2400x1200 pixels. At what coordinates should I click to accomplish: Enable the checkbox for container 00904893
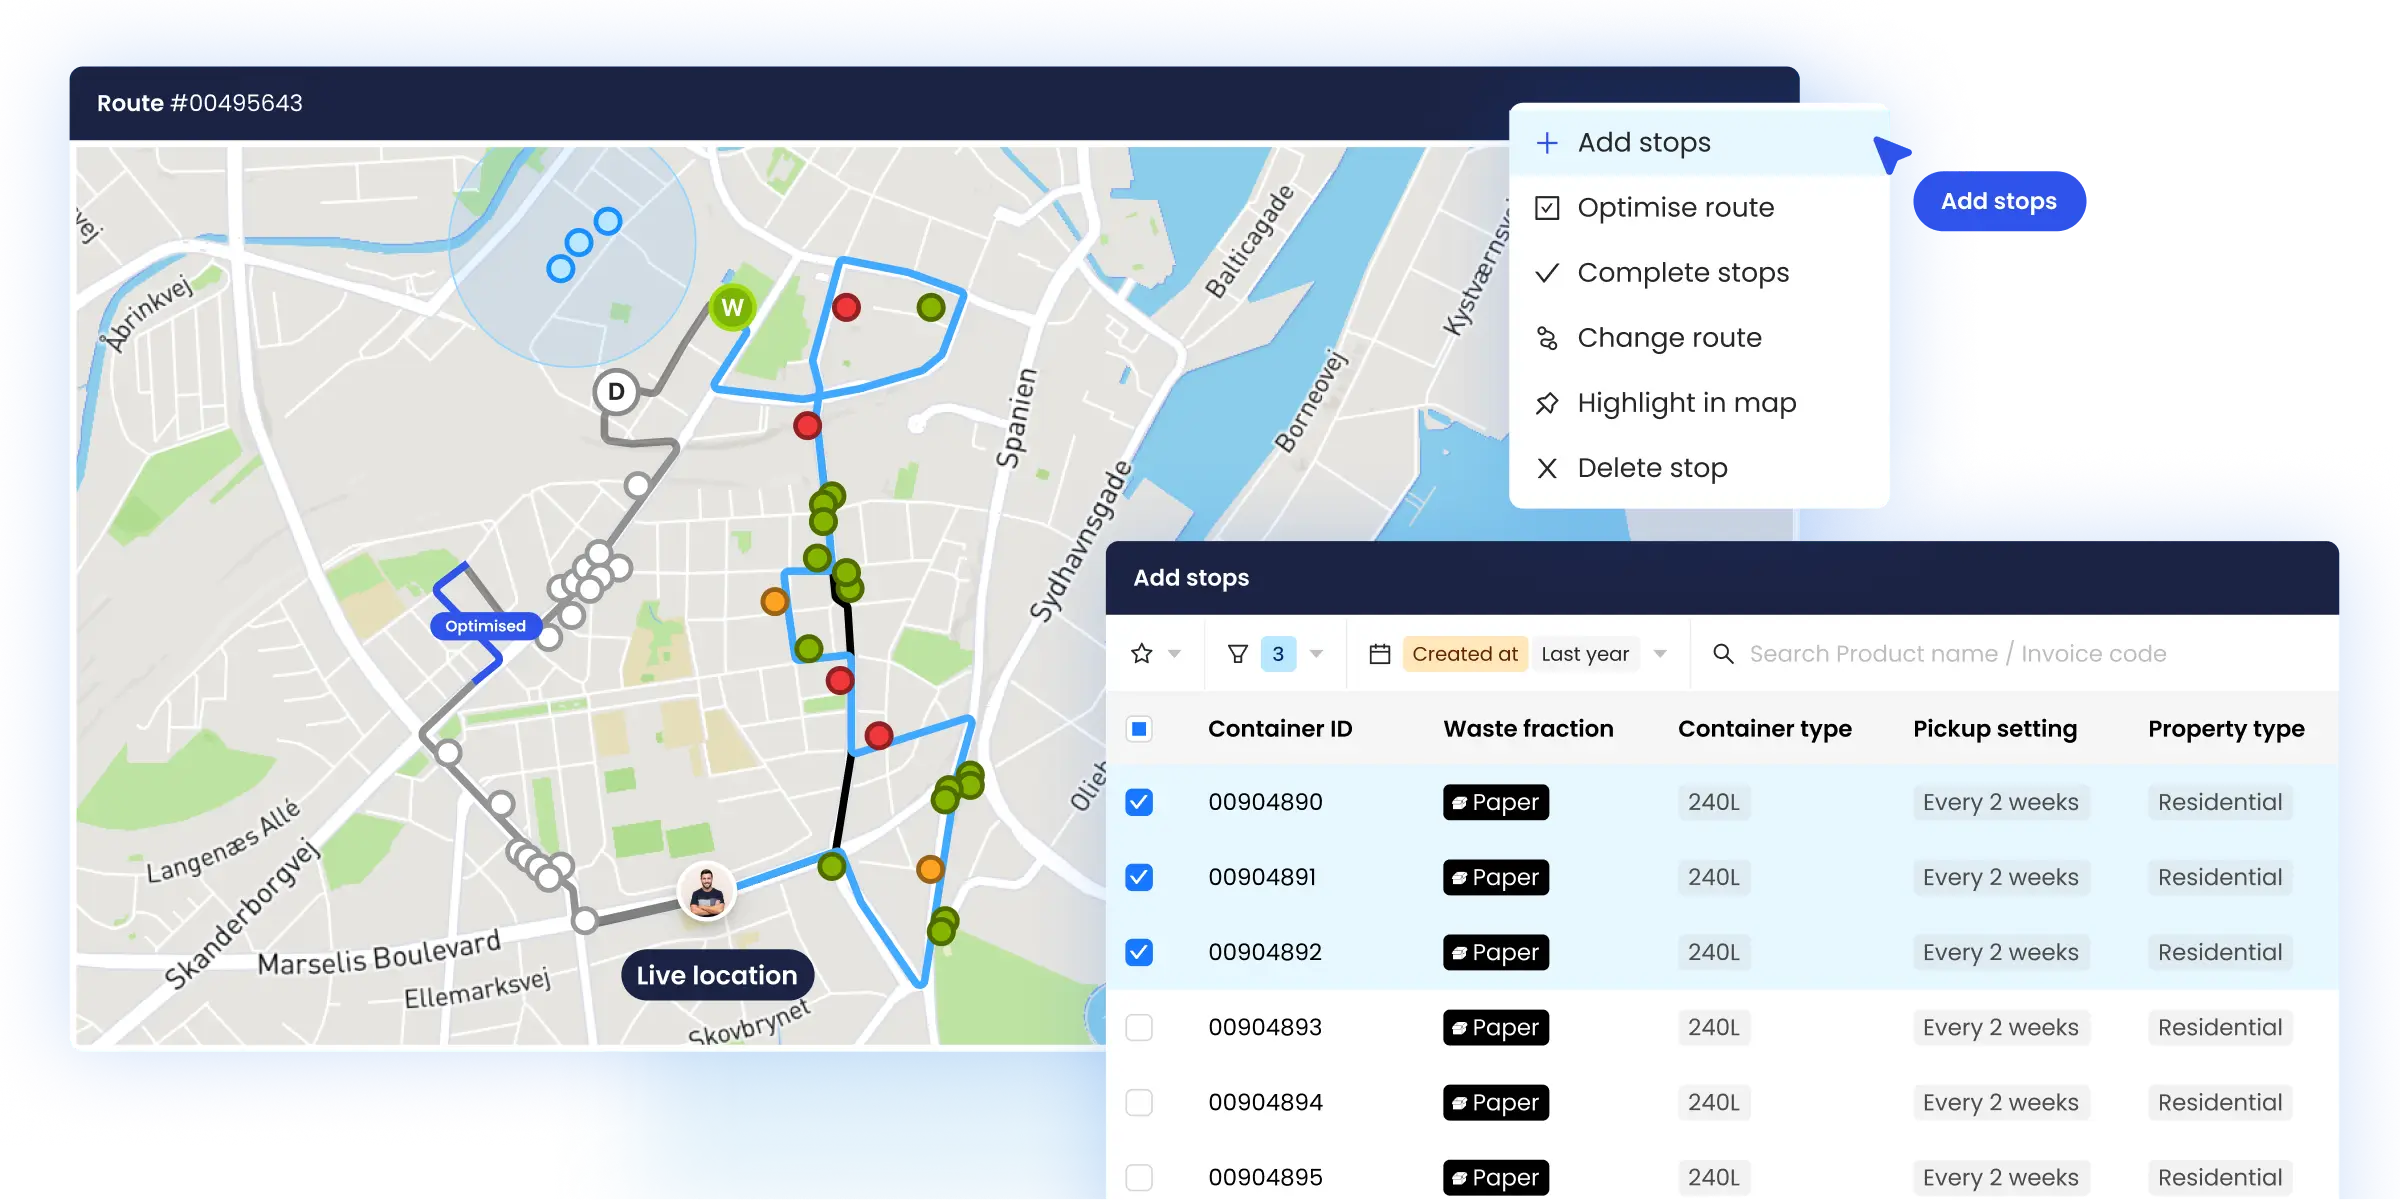point(1139,1027)
